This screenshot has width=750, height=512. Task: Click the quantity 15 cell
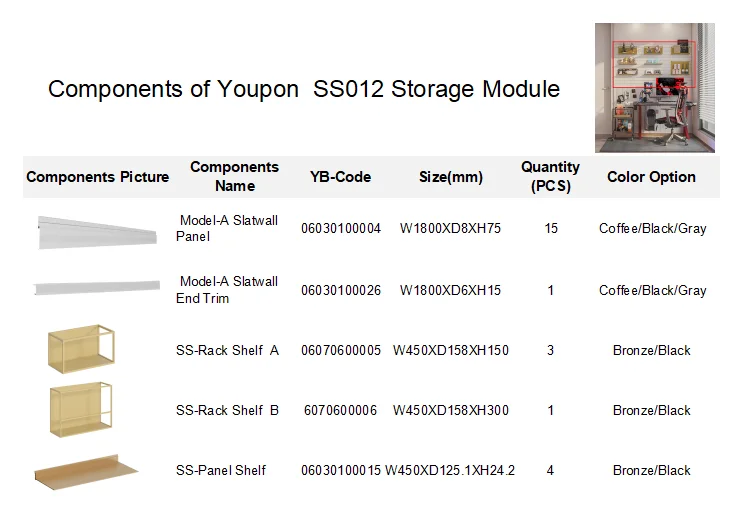point(551,229)
